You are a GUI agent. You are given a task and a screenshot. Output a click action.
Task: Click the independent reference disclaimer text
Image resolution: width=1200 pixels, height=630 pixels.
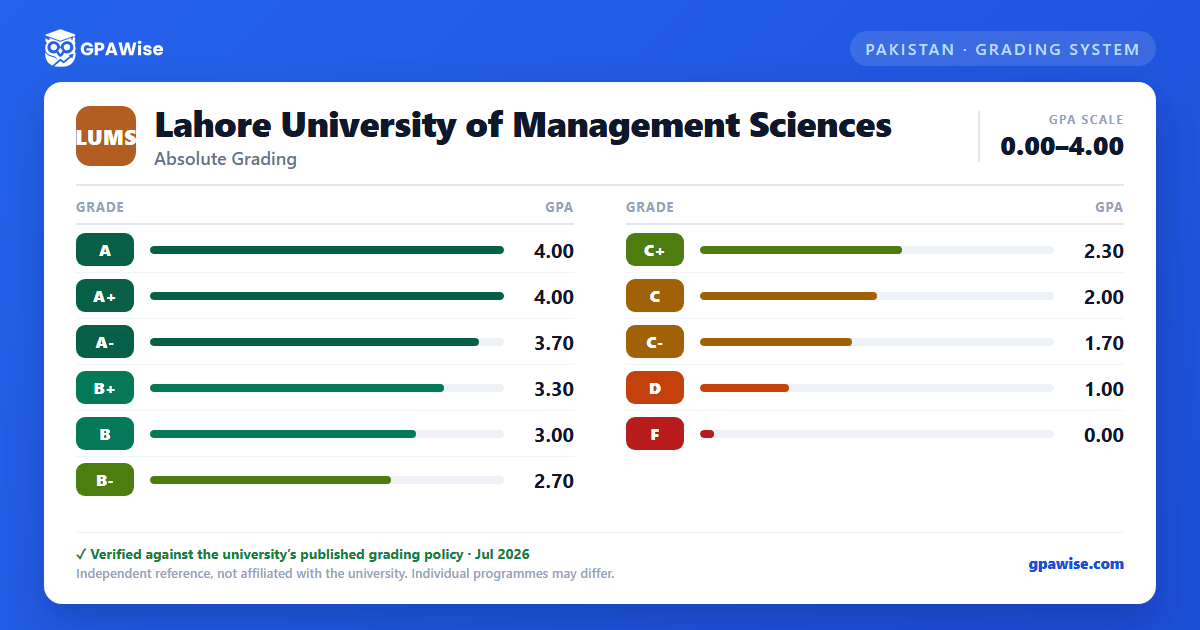[x=345, y=574]
